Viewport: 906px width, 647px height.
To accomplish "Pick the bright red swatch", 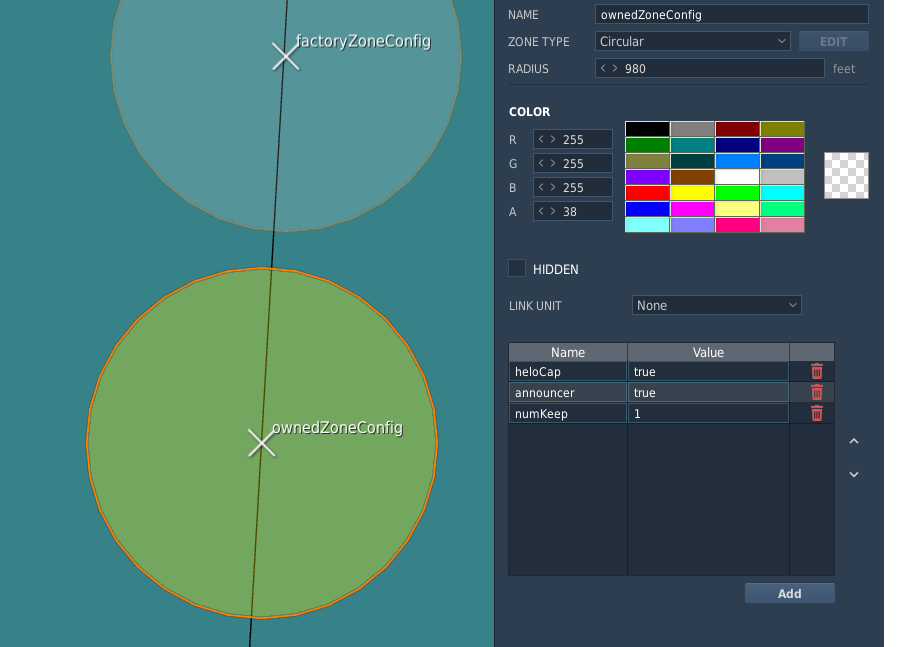I will tap(647, 193).
